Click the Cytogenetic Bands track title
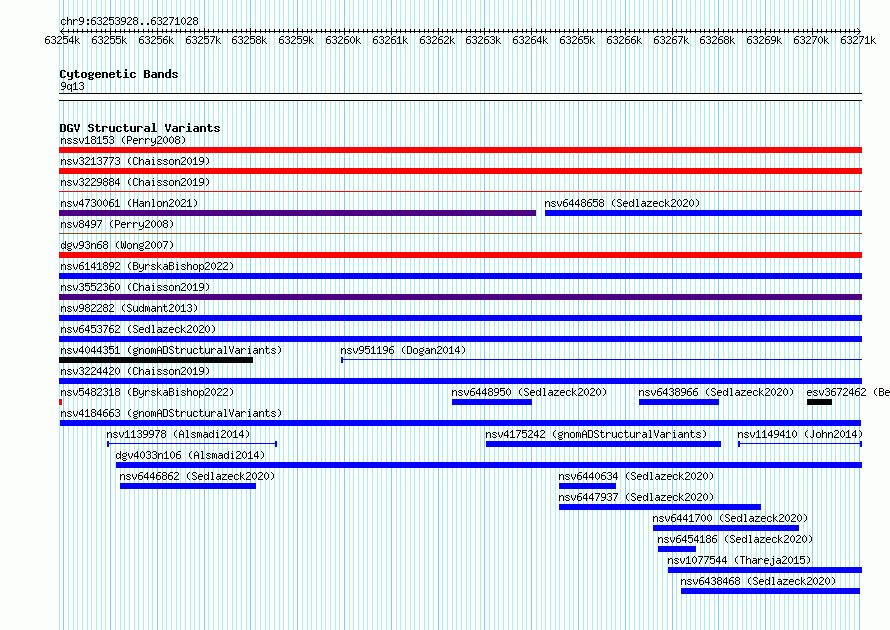Image resolution: width=890 pixels, height=630 pixels. coord(119,74)
